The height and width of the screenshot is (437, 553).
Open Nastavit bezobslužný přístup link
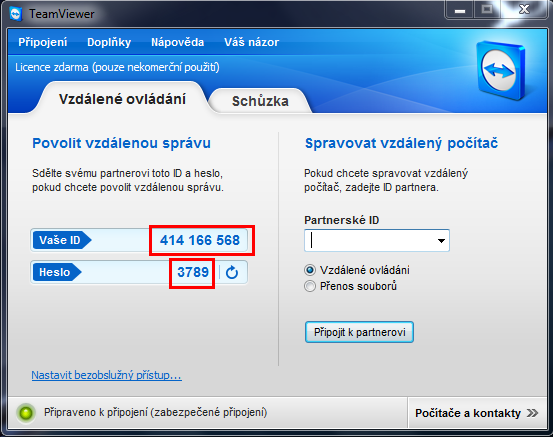point(107,375)
